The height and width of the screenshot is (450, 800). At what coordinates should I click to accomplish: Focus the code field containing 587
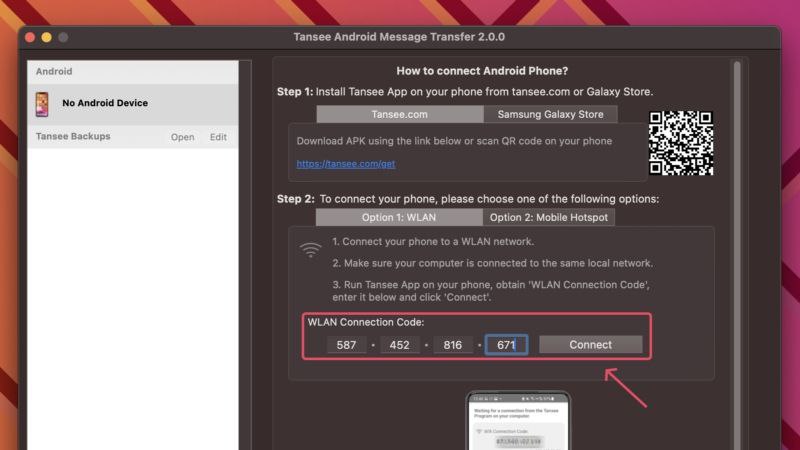[x=346, y=345]
